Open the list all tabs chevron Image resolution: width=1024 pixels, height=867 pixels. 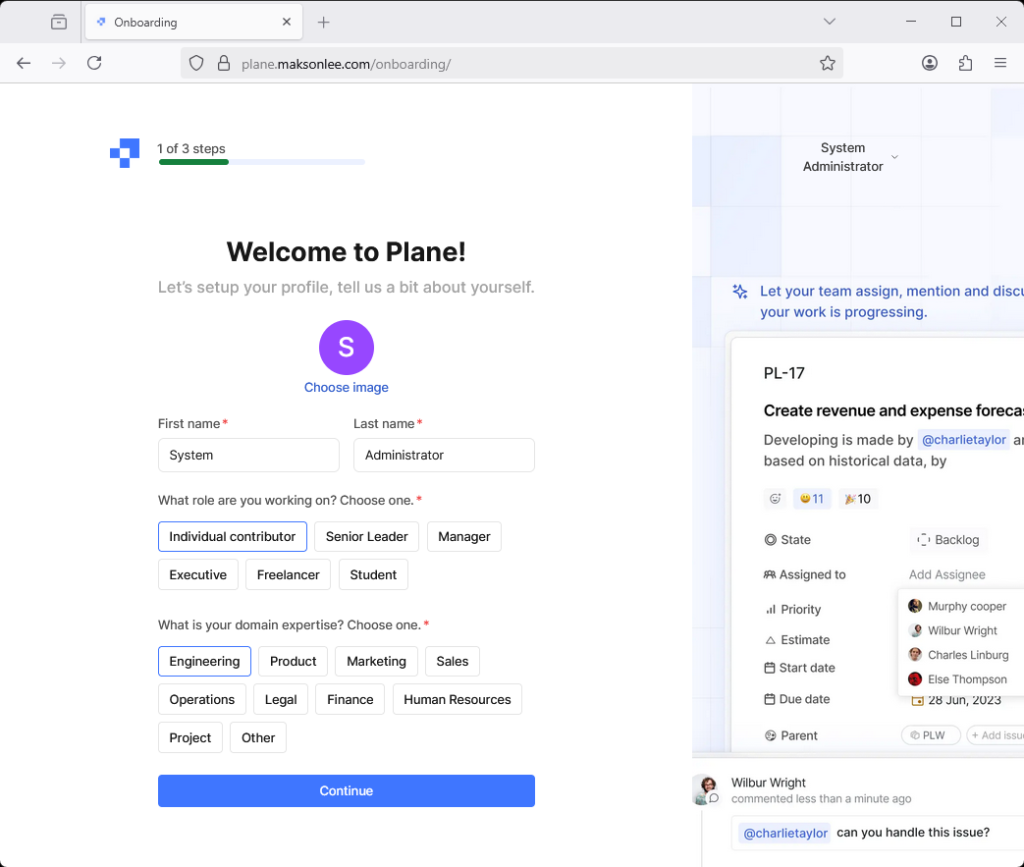click(829, 22)
